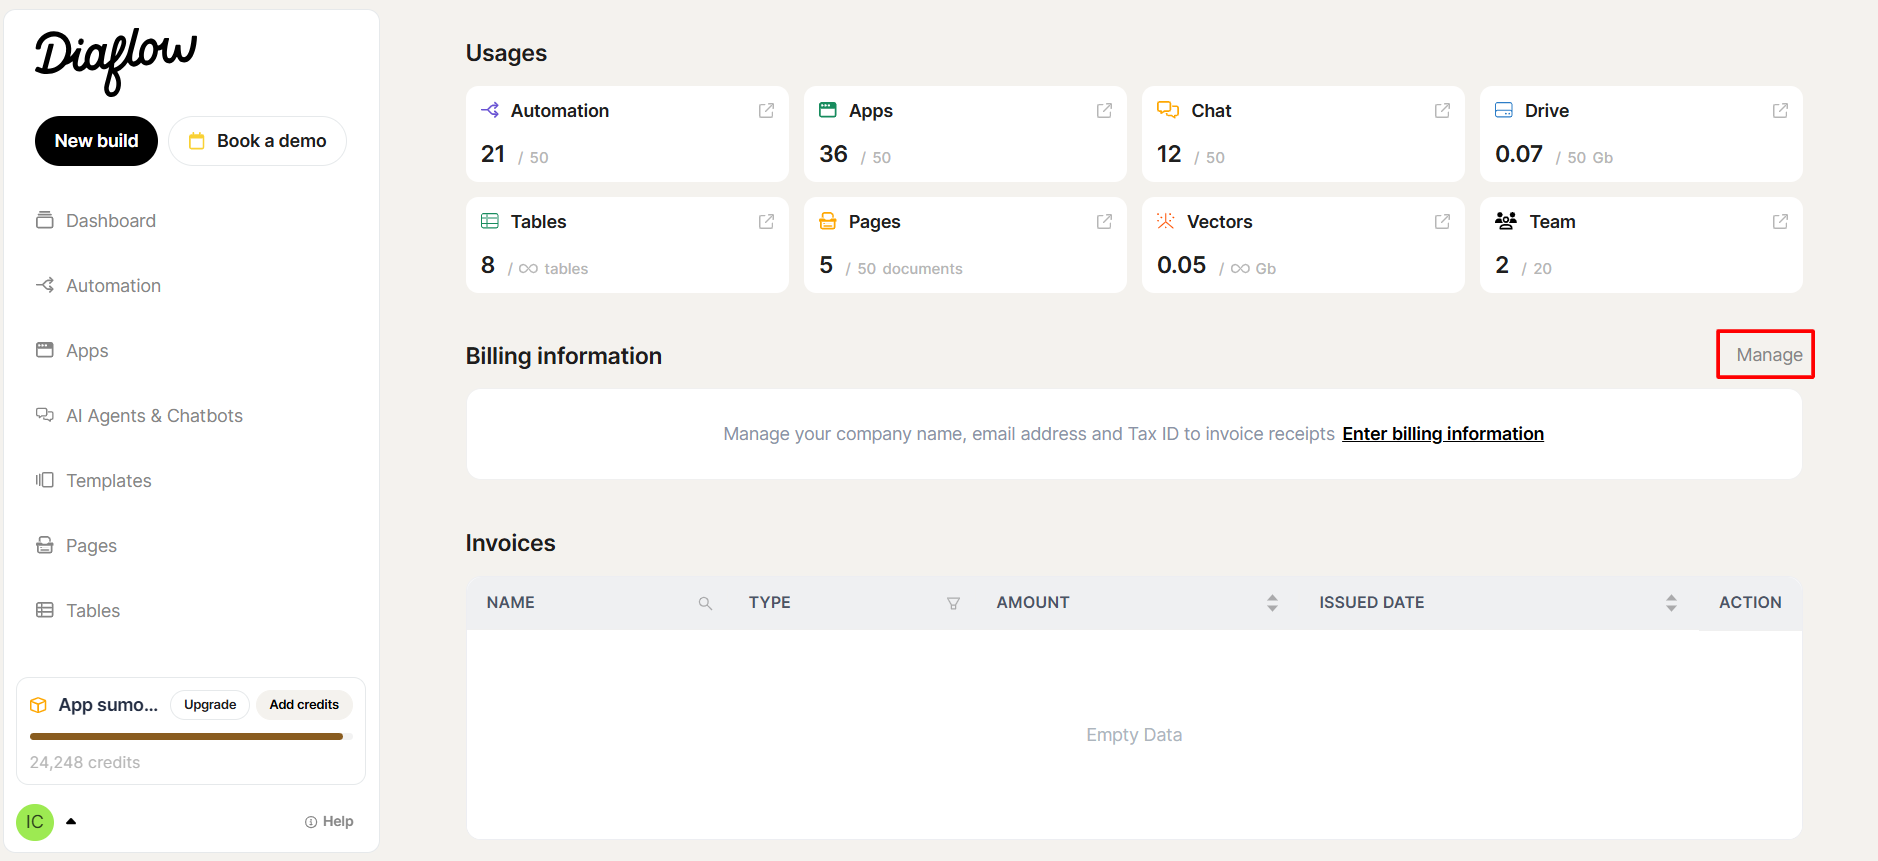
Task: Sort invoices by ISSUED DATE
Action: pos(1671,603)
